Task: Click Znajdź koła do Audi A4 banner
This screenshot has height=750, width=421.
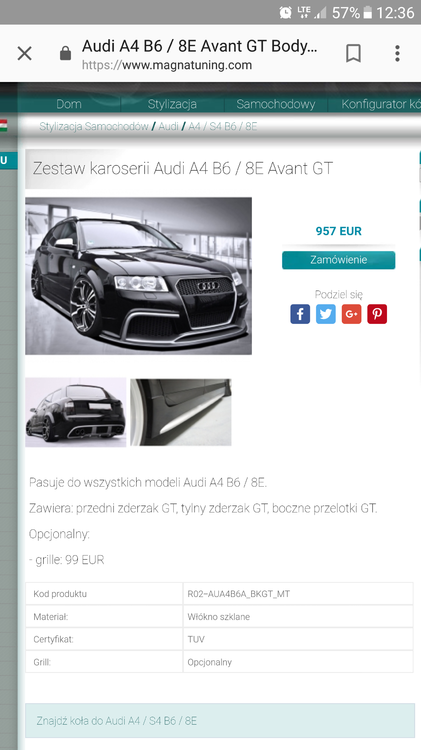Action: pos(220,720)
